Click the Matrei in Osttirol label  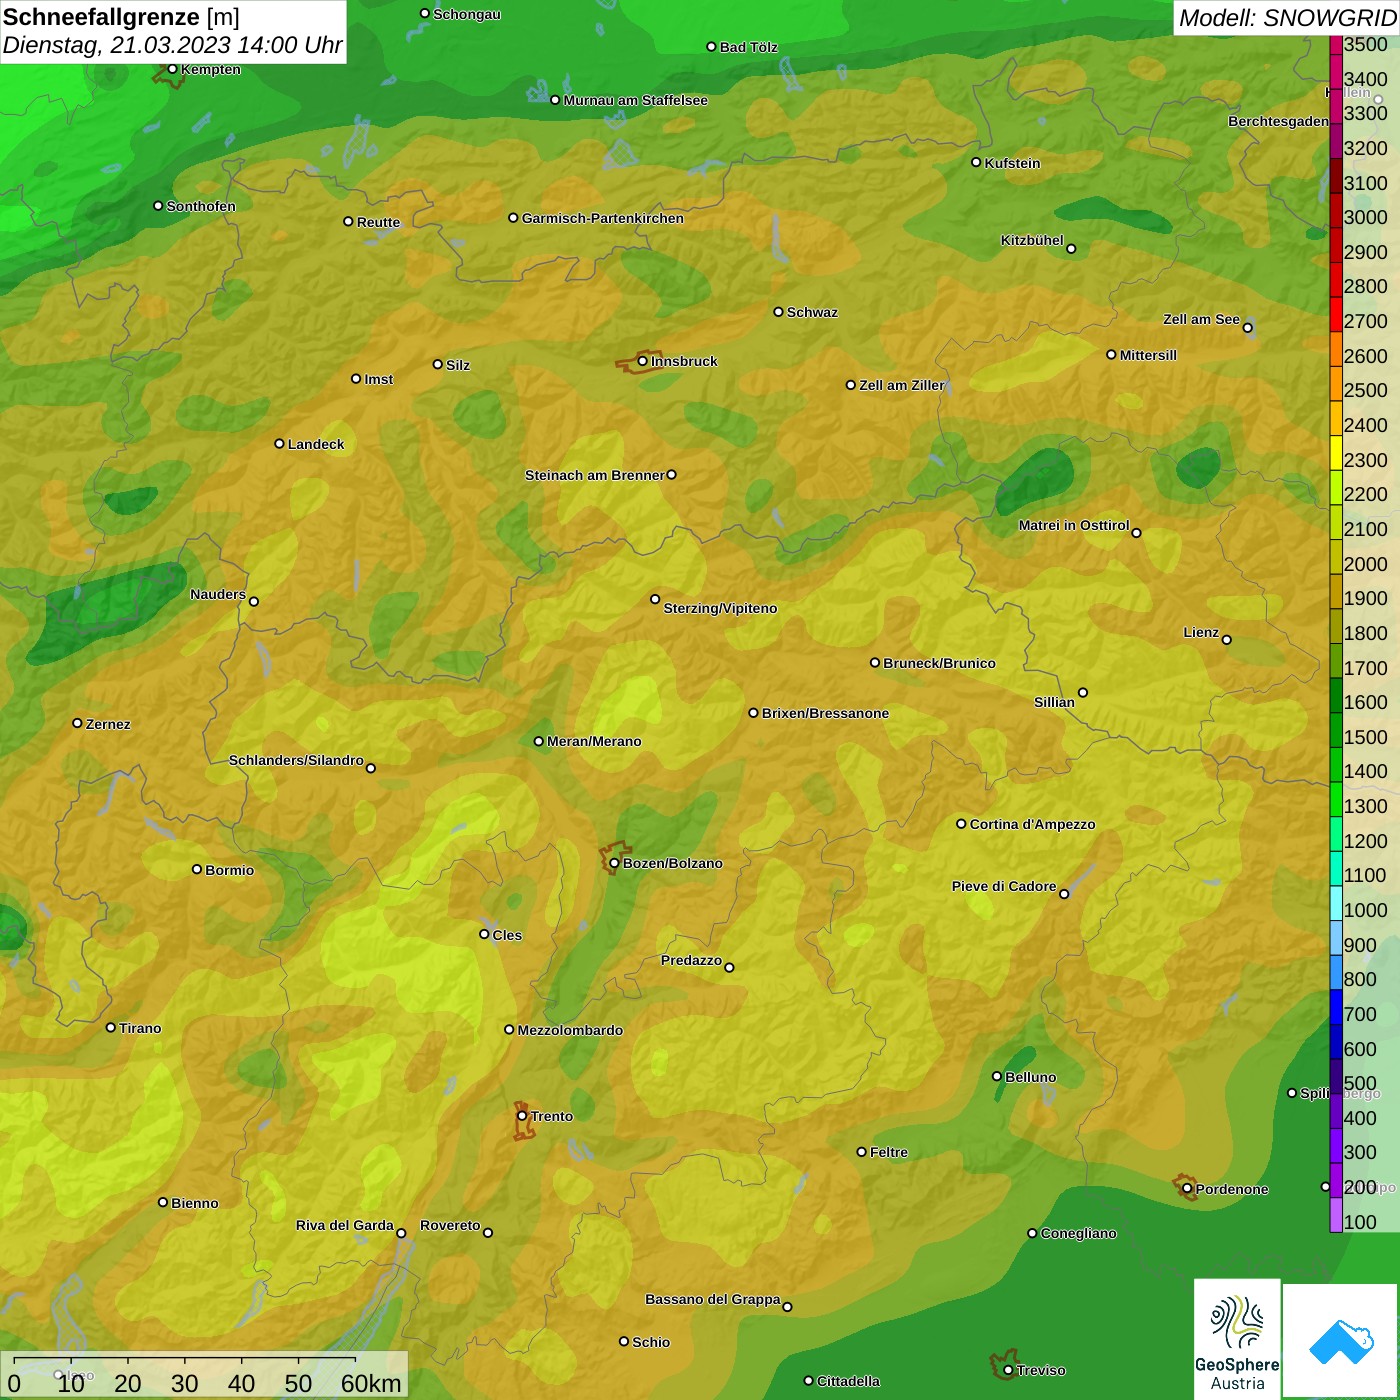pos(1074,525)
